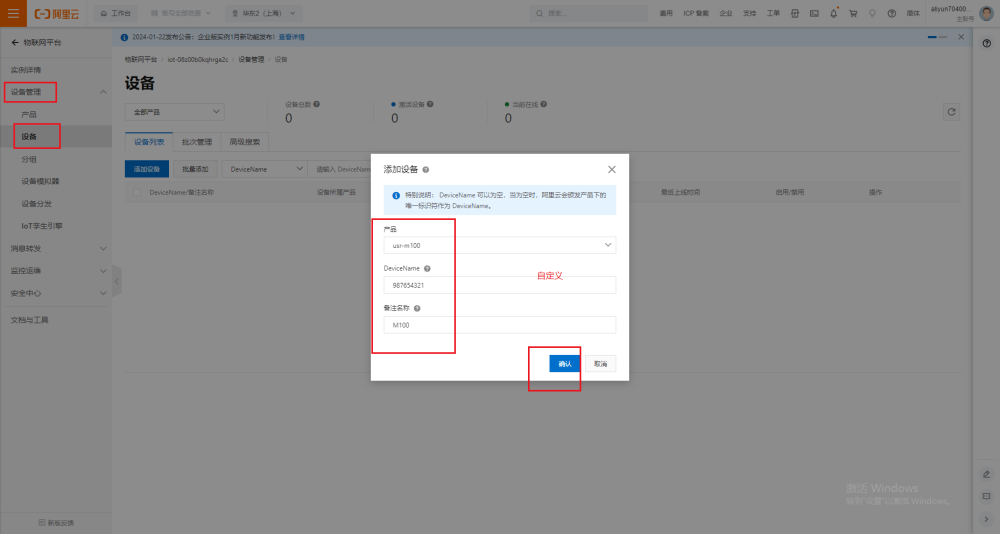The width and height of the screenshot is (1000, 534).
Task: Click the DeviceName input field
Action: click(499, 285)
